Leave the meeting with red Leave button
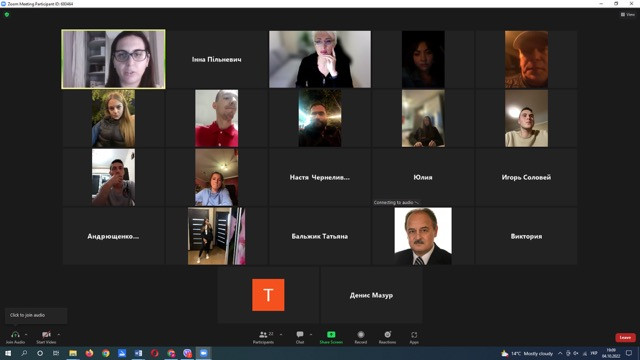Image resolution: width=640 pixels, height=360 pixels. coord(625,338)
